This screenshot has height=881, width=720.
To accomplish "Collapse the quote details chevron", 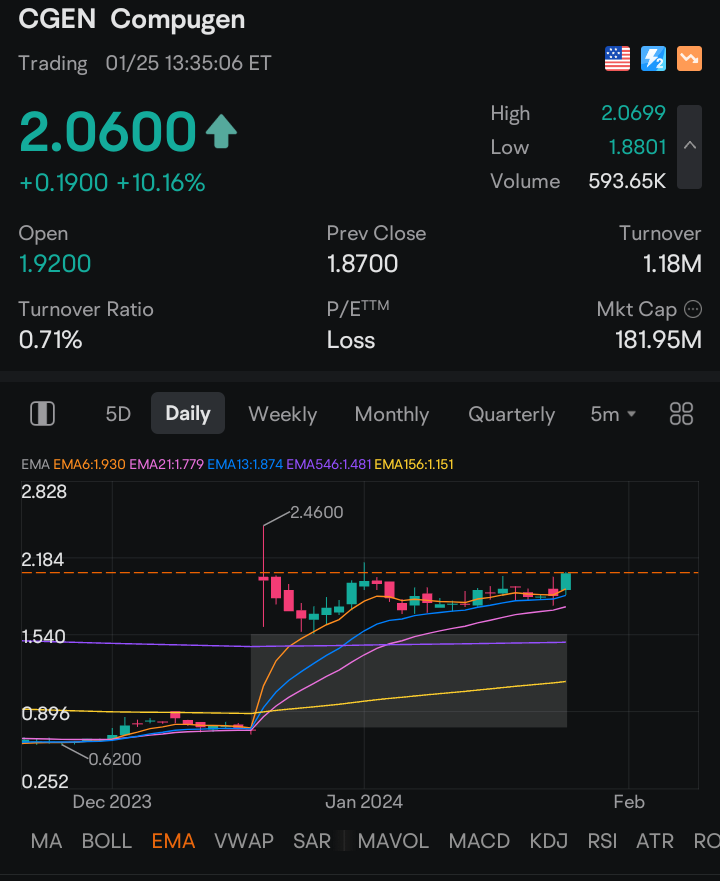I will tap(690, 147).
